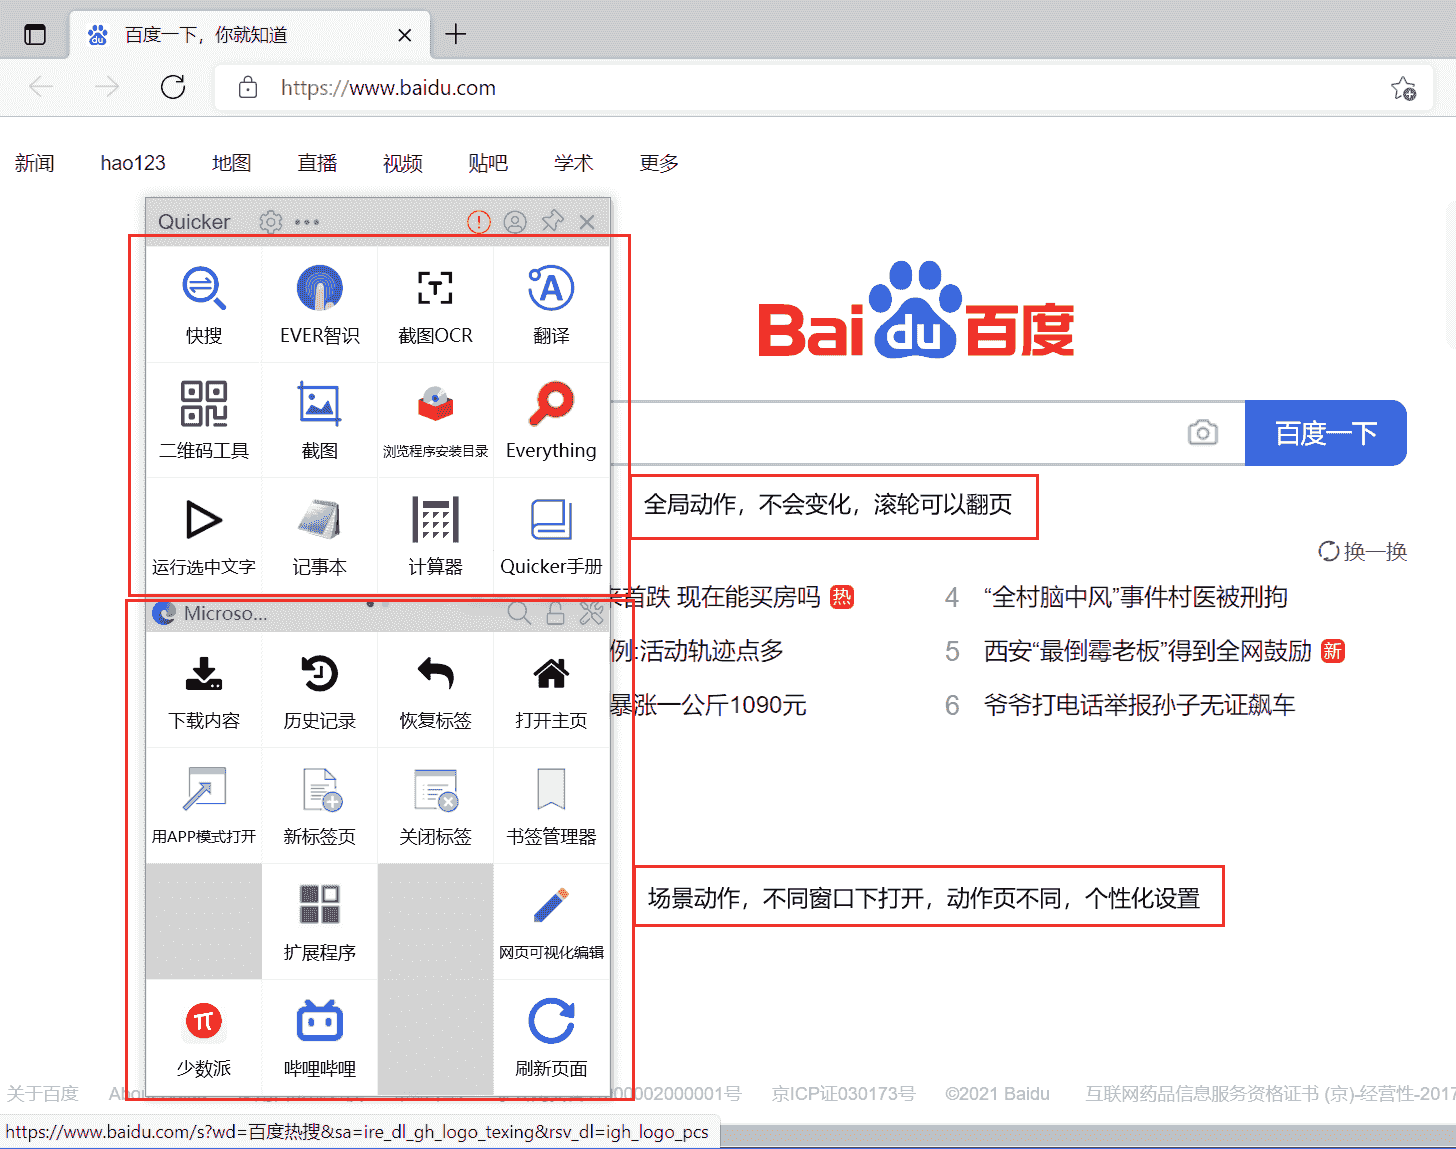1456x1149 pixels.
Task: Expand the 更多 nav menu
Action: tap(659, 163)
